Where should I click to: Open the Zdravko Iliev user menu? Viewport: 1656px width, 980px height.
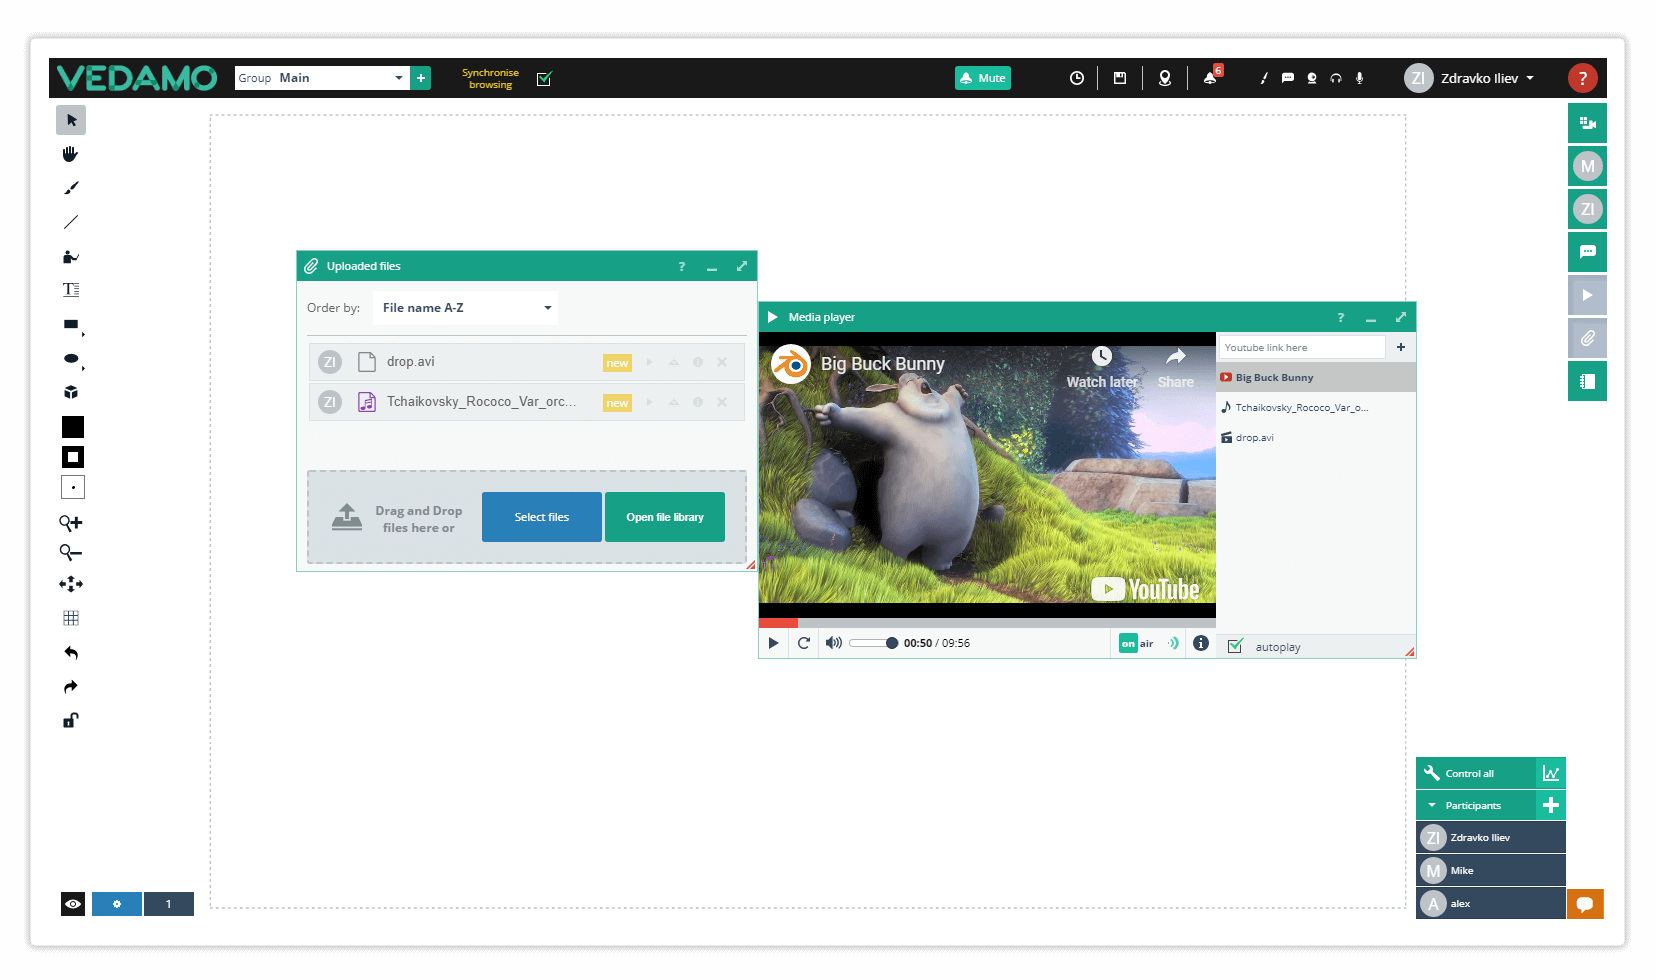1469,78
